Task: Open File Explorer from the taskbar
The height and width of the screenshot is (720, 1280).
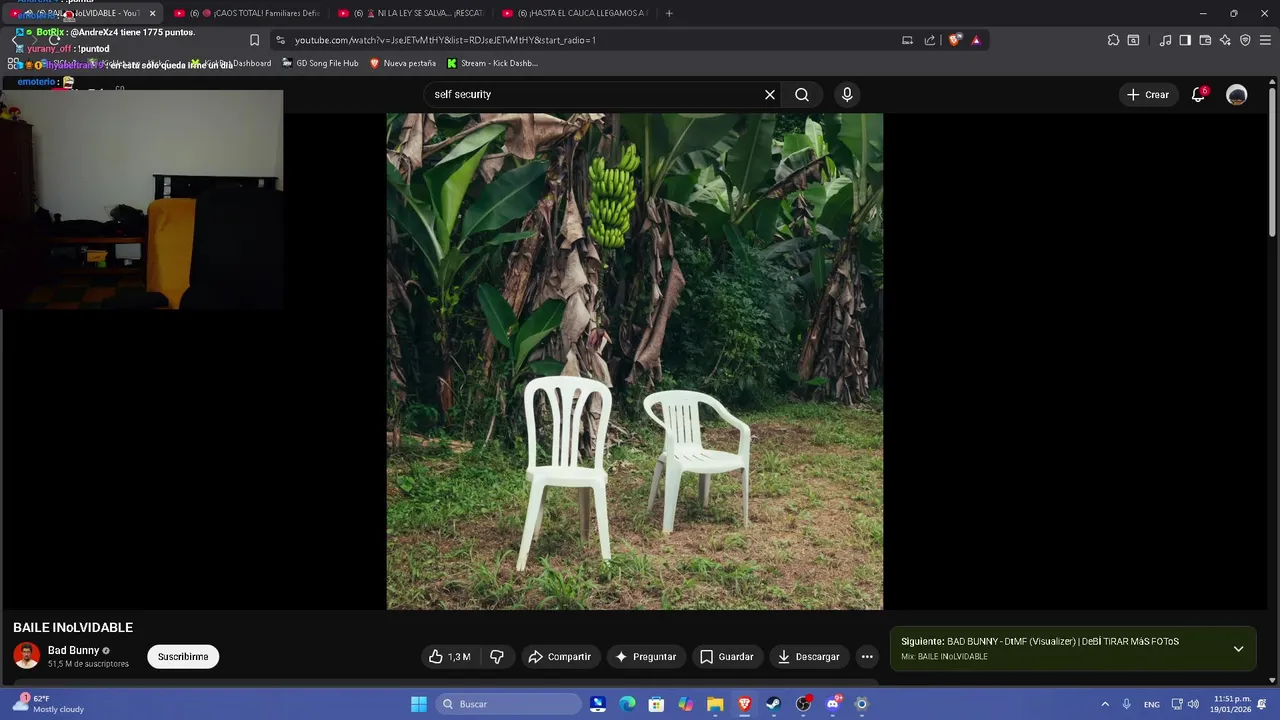Action: (715, 704)
